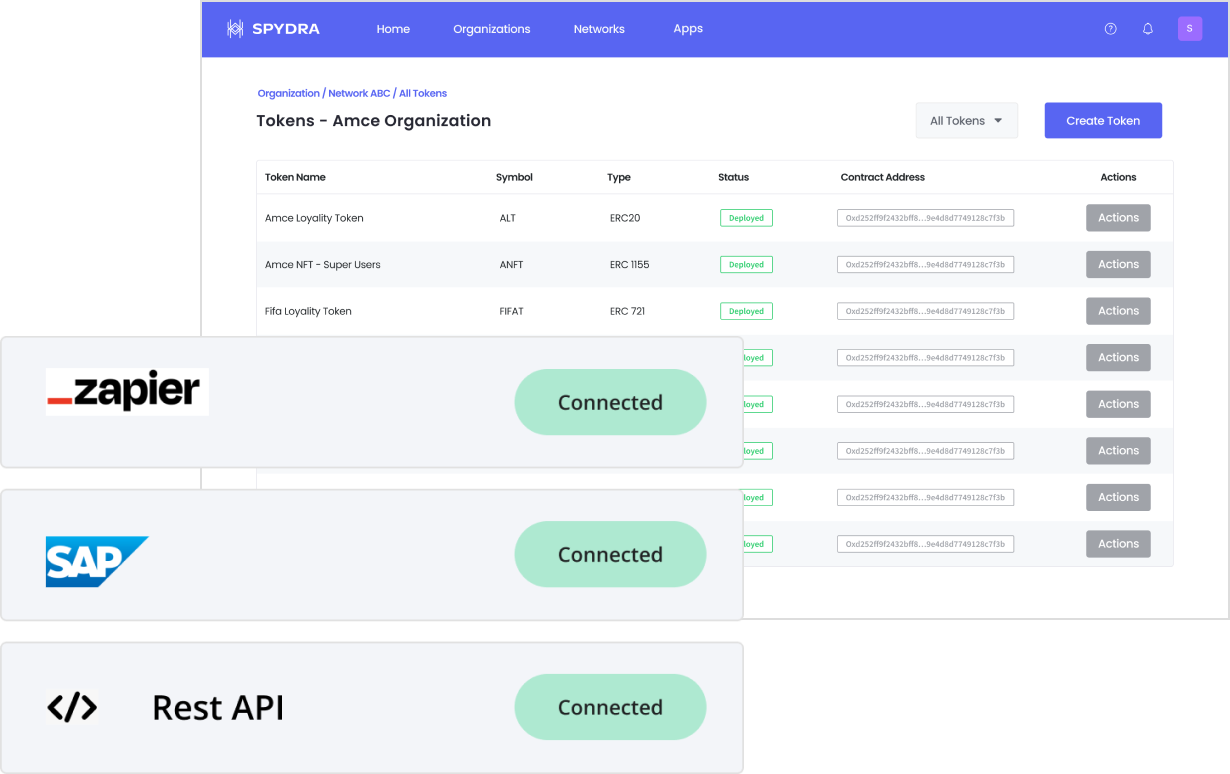
Task: Toggle the Zapier Connected status pill
Action: coord(610,402)
